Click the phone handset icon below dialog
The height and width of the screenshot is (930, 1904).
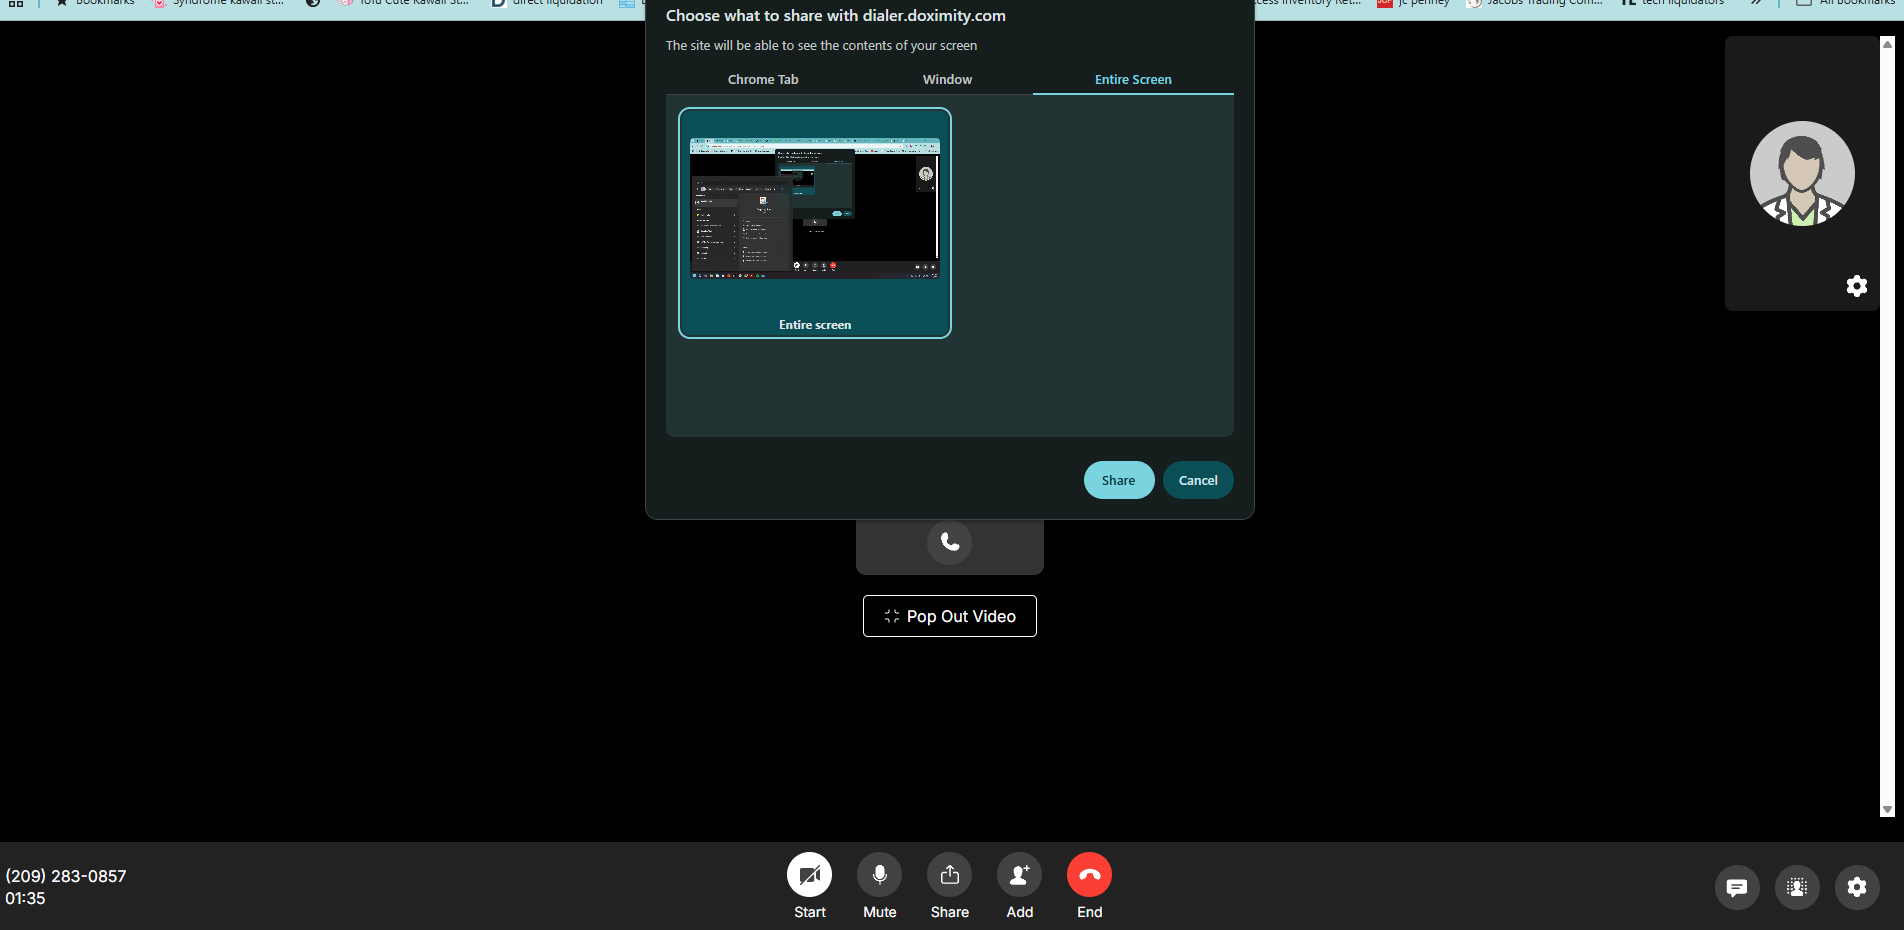949,542
